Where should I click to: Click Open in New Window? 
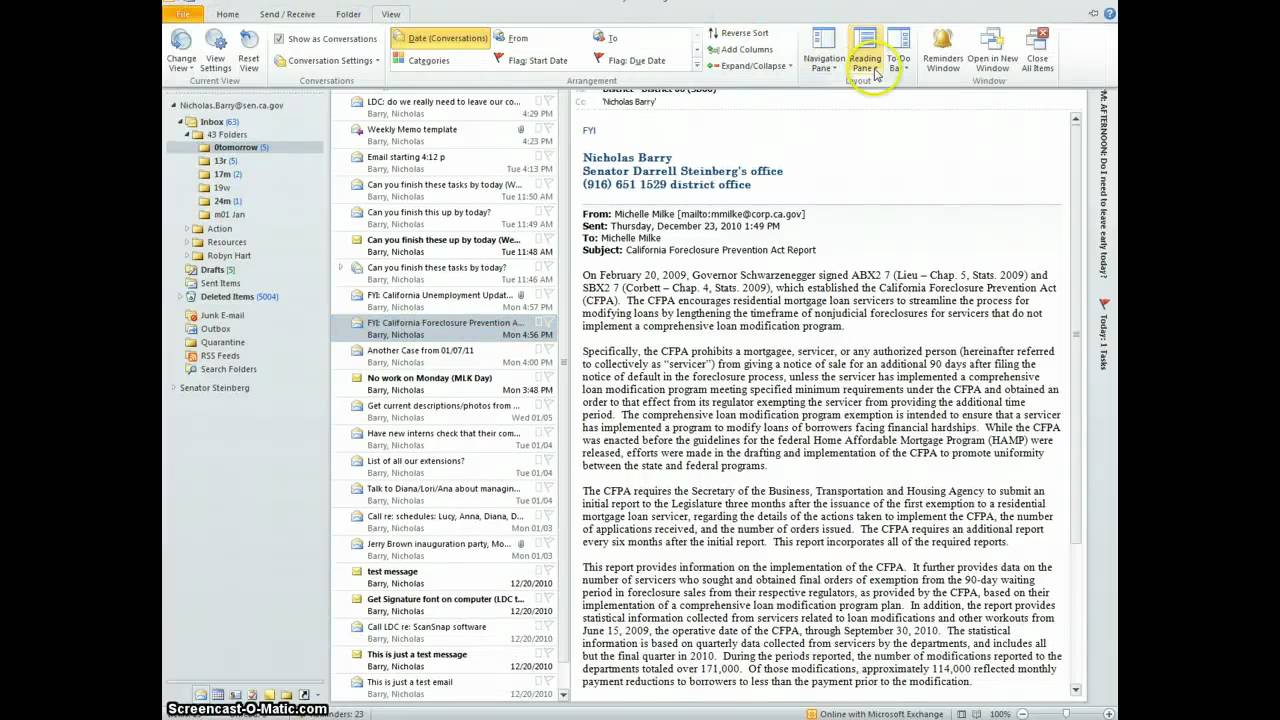click(992, 50)
